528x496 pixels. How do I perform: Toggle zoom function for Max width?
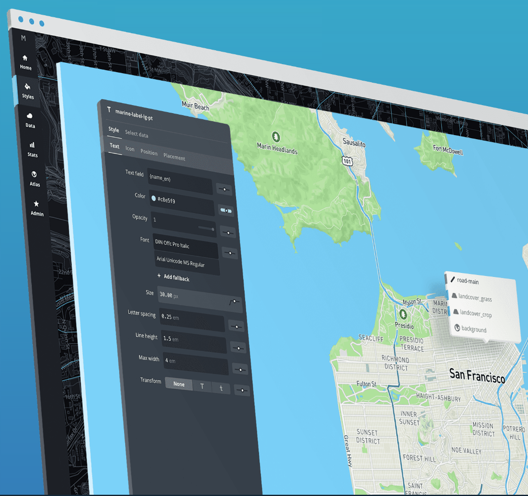(x=240, y=369)
